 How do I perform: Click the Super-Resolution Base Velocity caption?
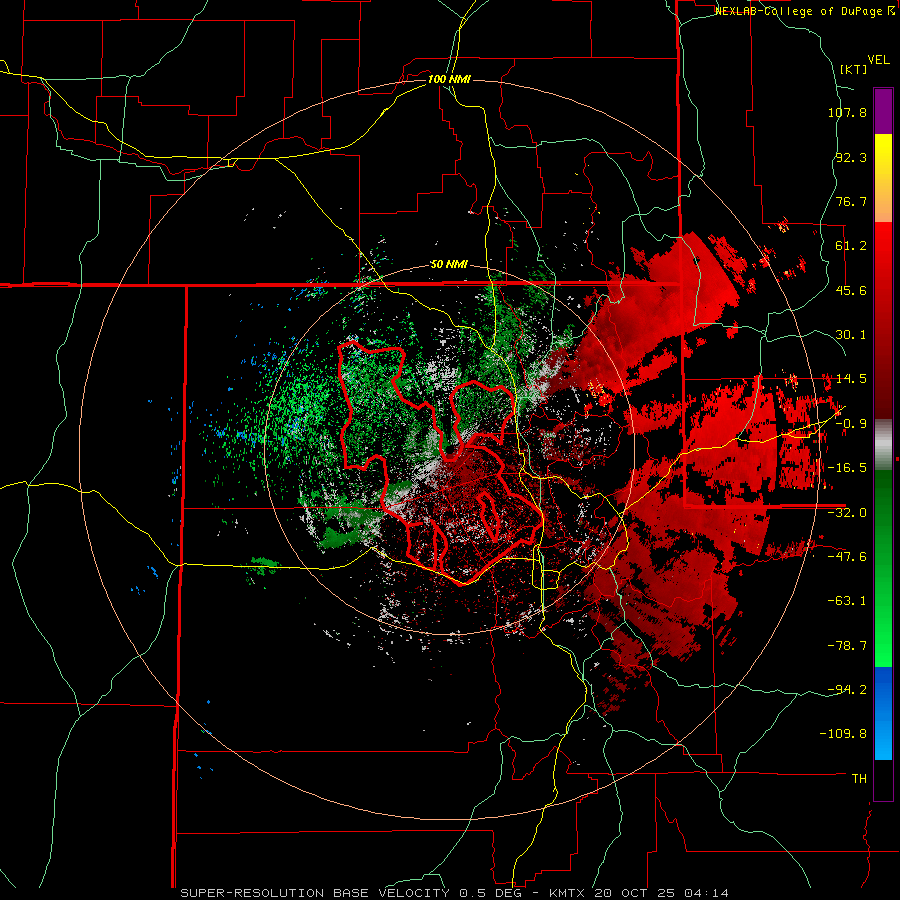pyautogui.click(x=455, y=893)
